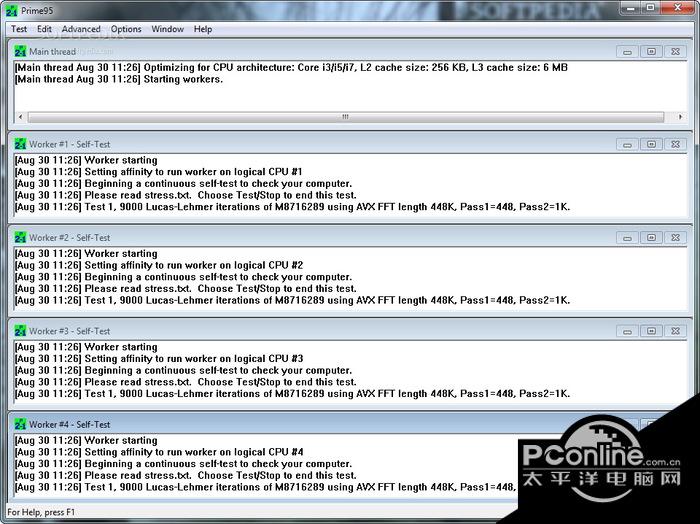
Task: Click Main thread scrollbar left arrow
Action: (x=21, y=117)
